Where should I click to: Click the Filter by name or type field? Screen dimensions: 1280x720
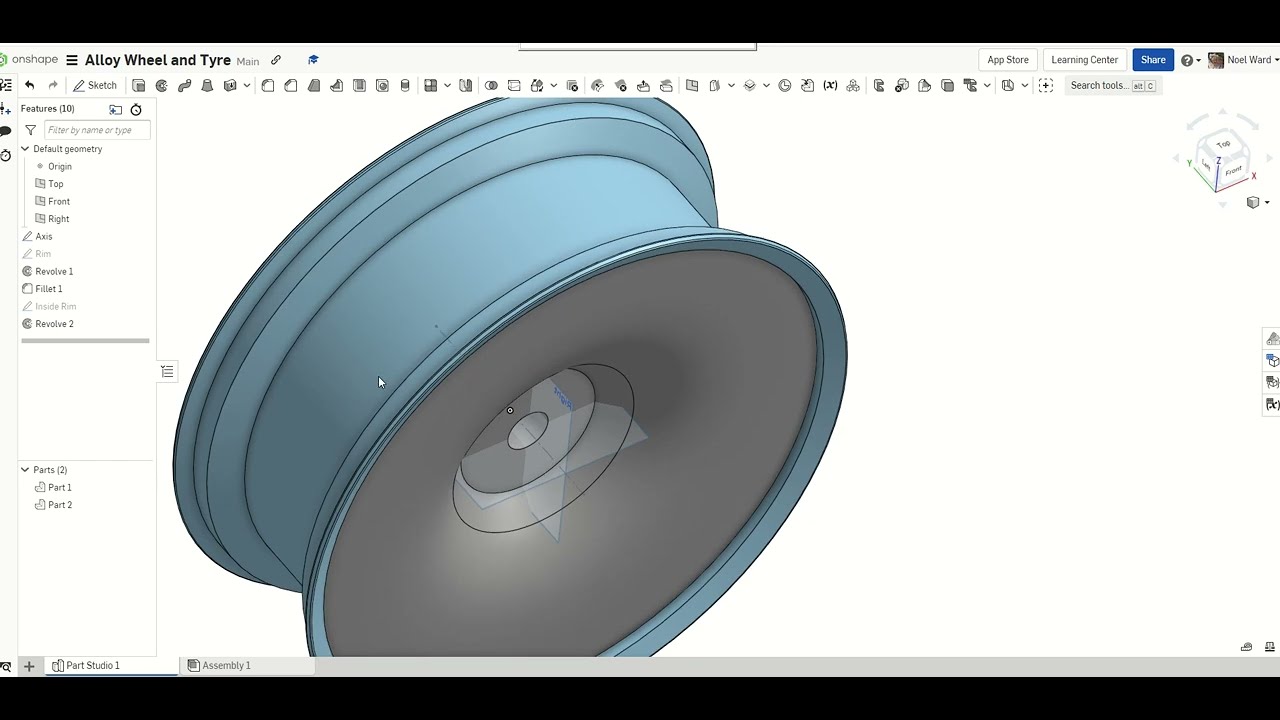pyautogui.click(x=97, y=130)
